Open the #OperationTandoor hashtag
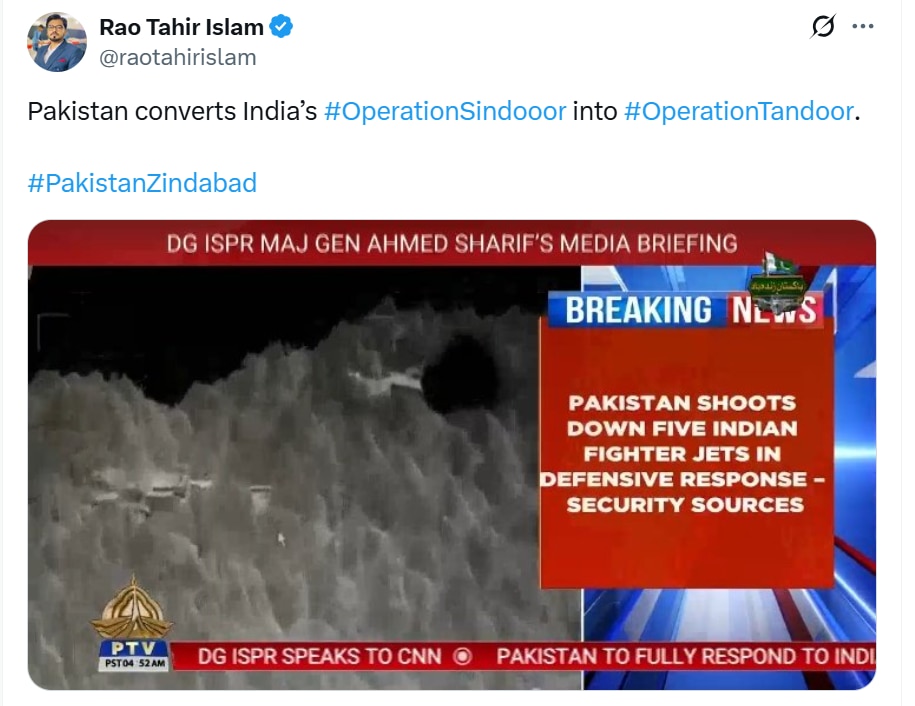 click(x=739, y=111)
